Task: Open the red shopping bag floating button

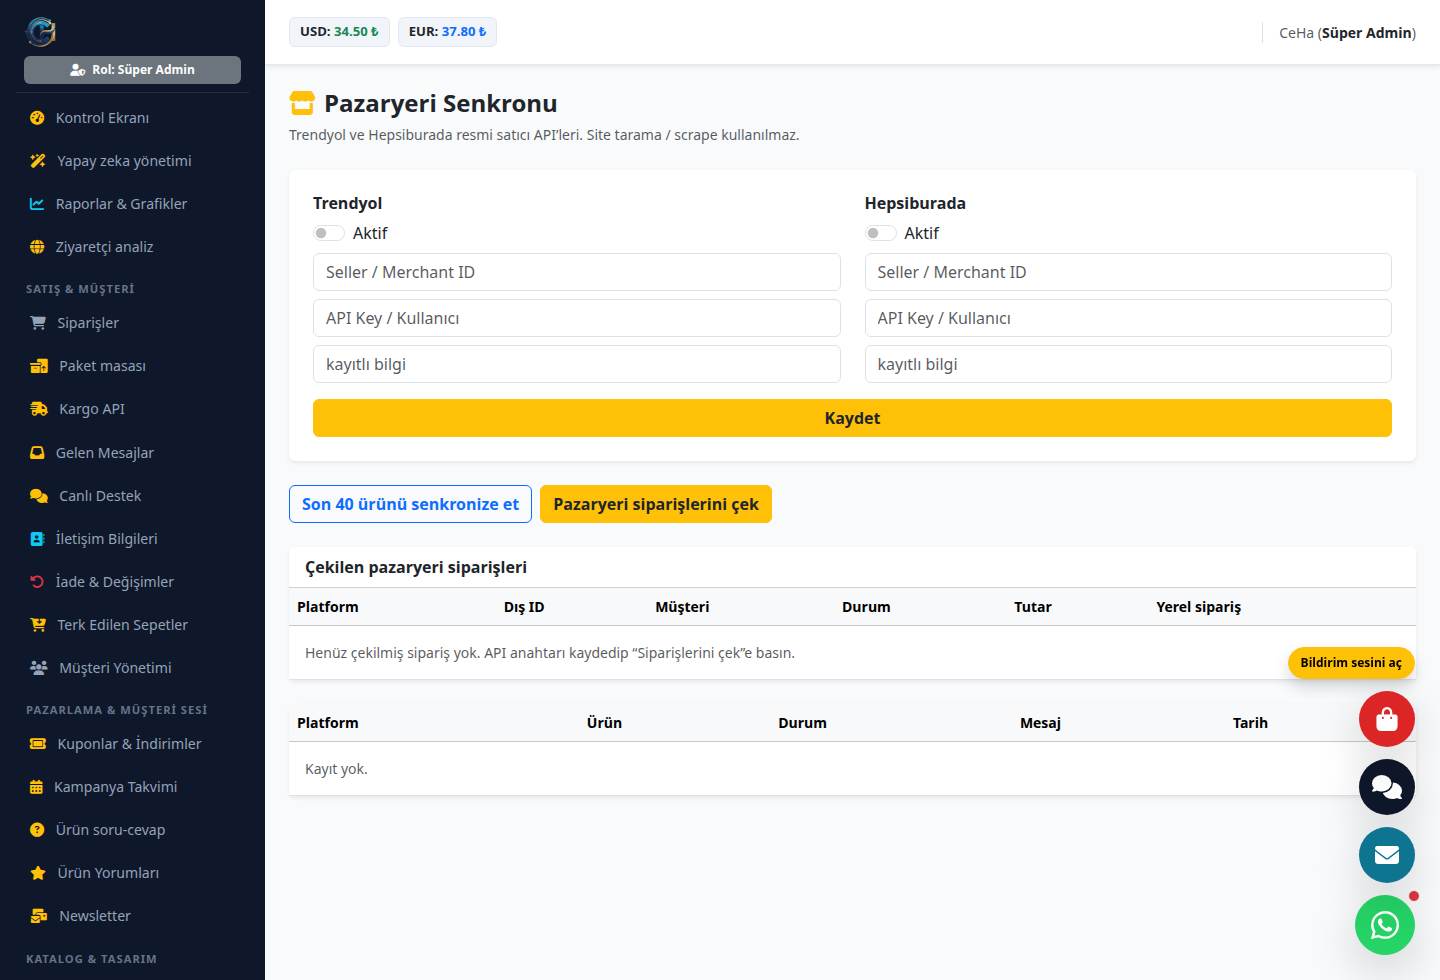Action: pyautogui.click(x=1386, y=718)
